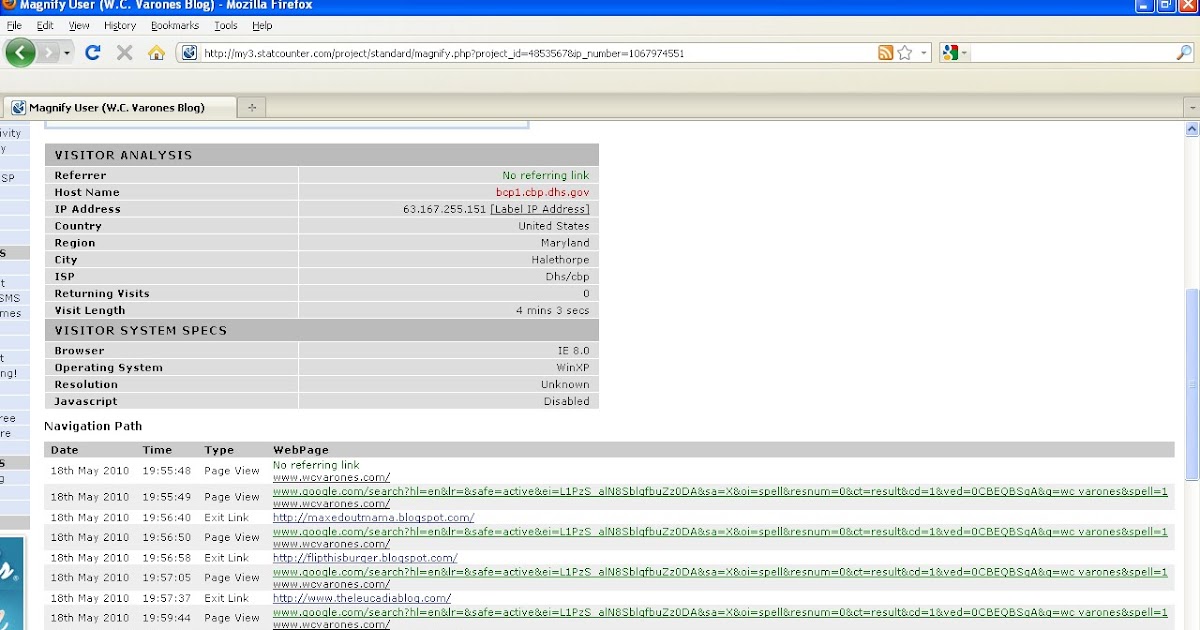The height and width of the screenshot is (630, 1200).
Task: Open the bcp1.cbp.dhs.gov host name link
Action: pyautogui.click(x=543, y=192)
